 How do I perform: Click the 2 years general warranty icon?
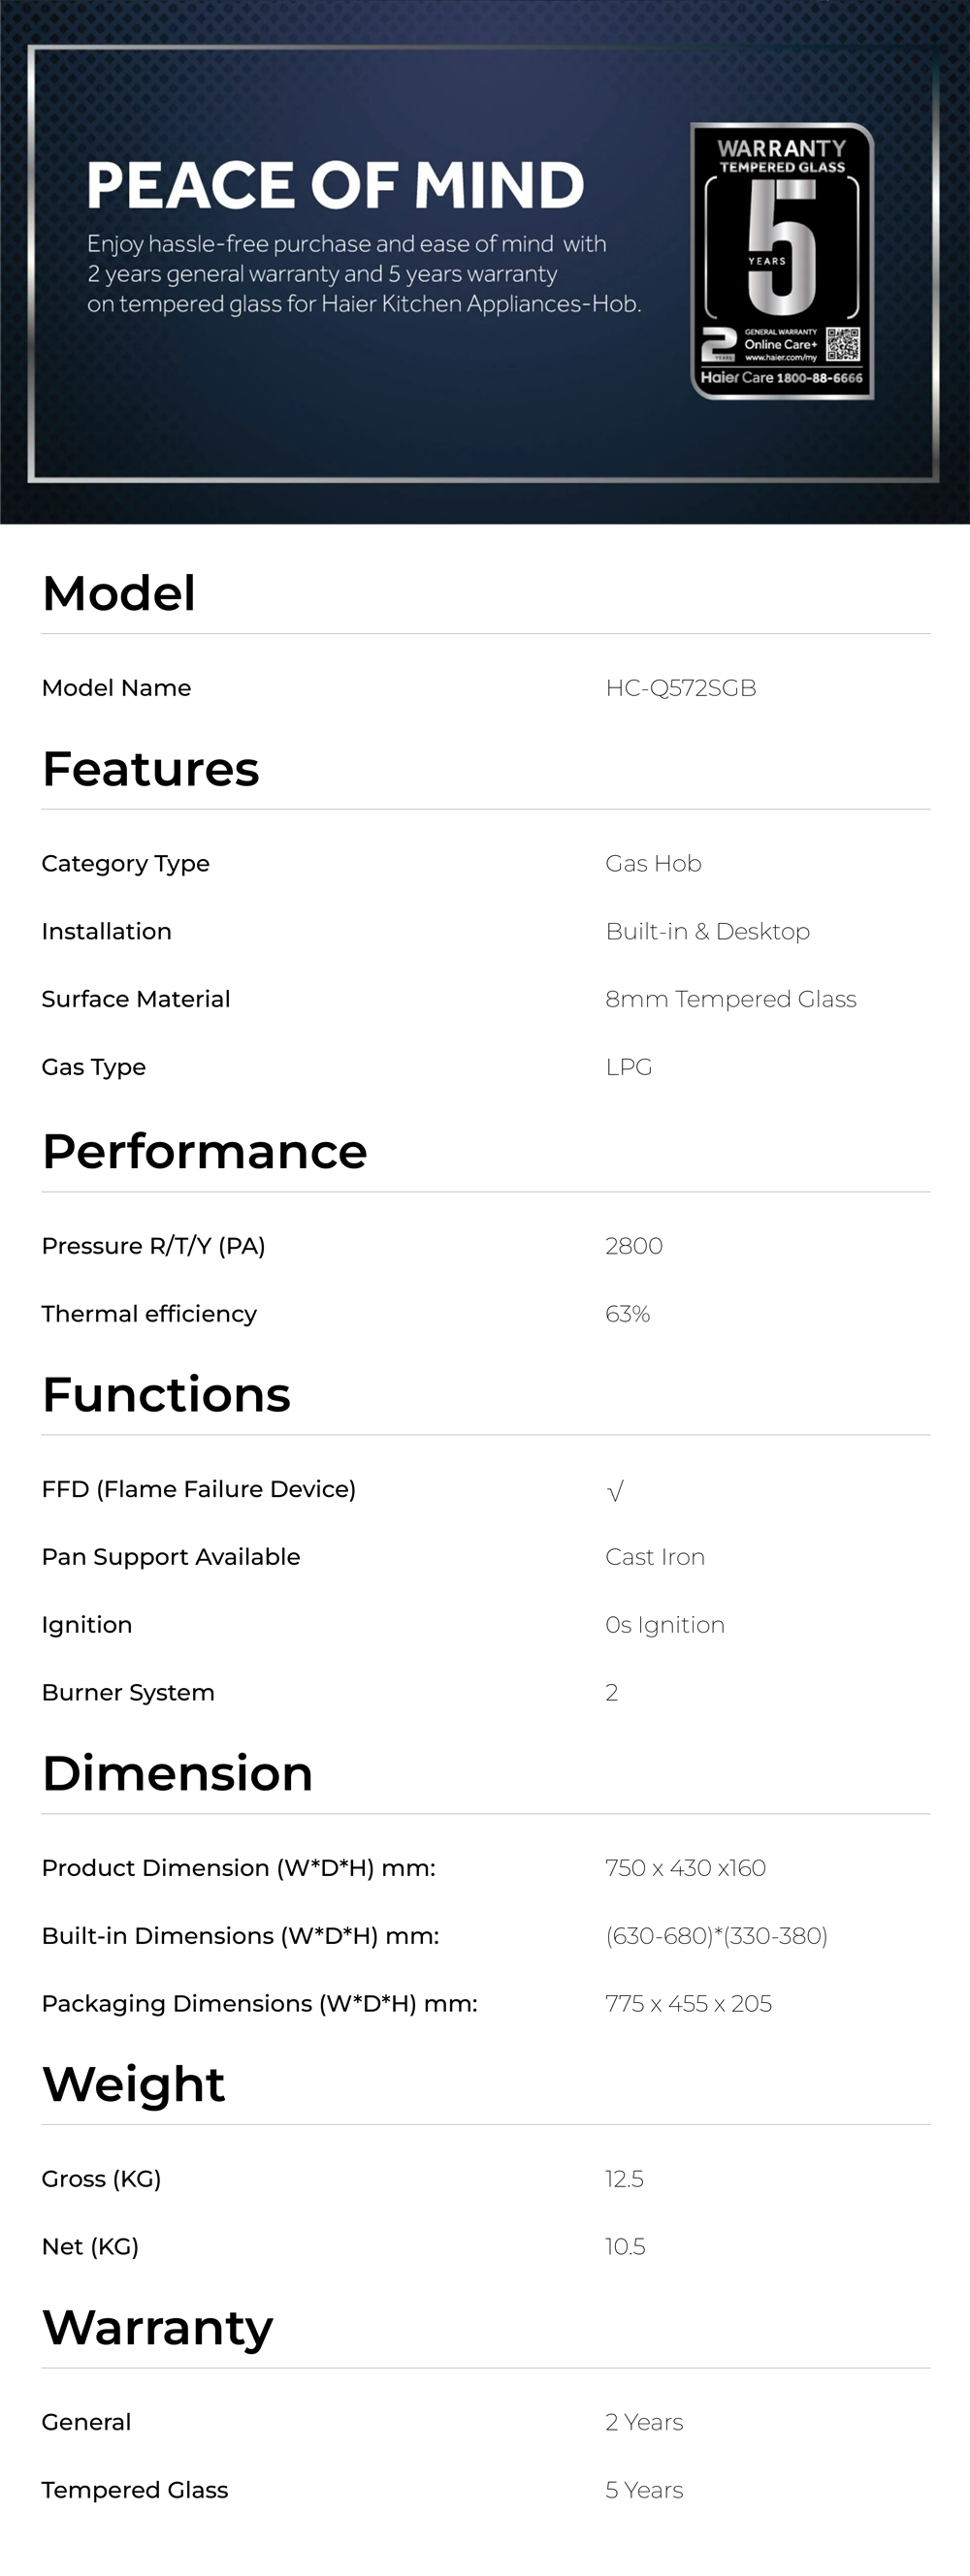[719, 344]
